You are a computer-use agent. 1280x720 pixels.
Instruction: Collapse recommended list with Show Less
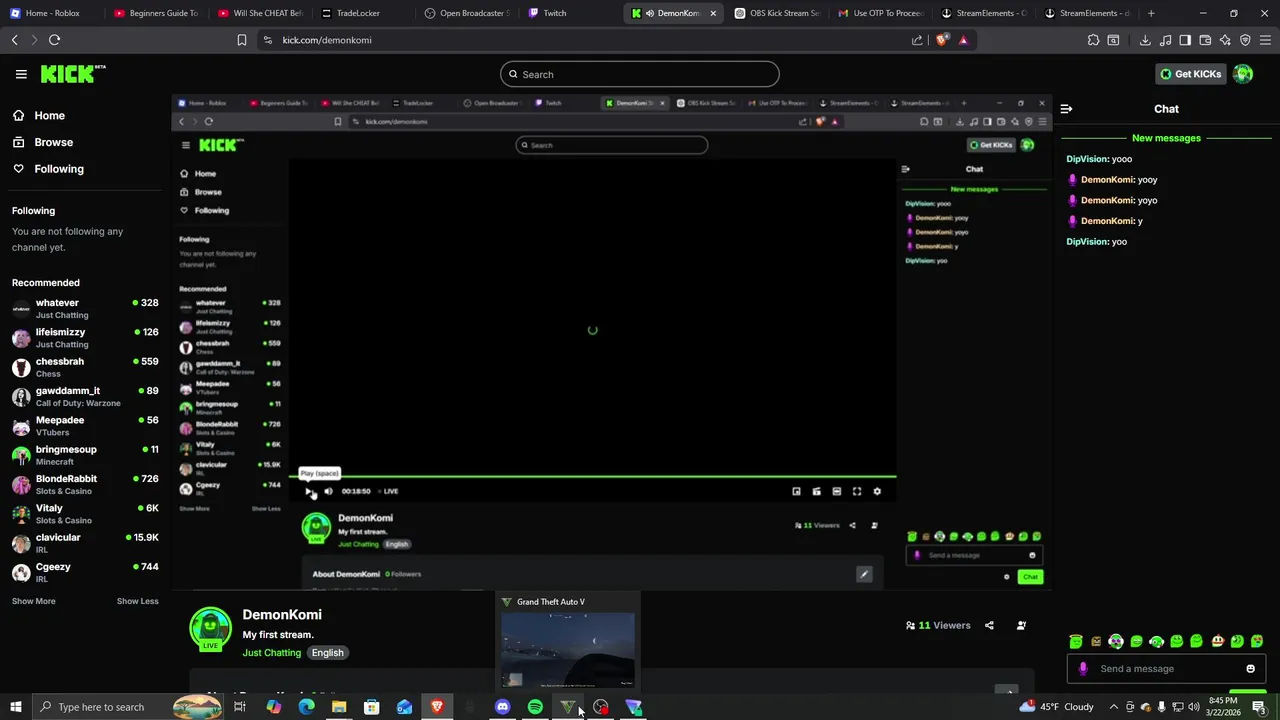tap(137, 601)
